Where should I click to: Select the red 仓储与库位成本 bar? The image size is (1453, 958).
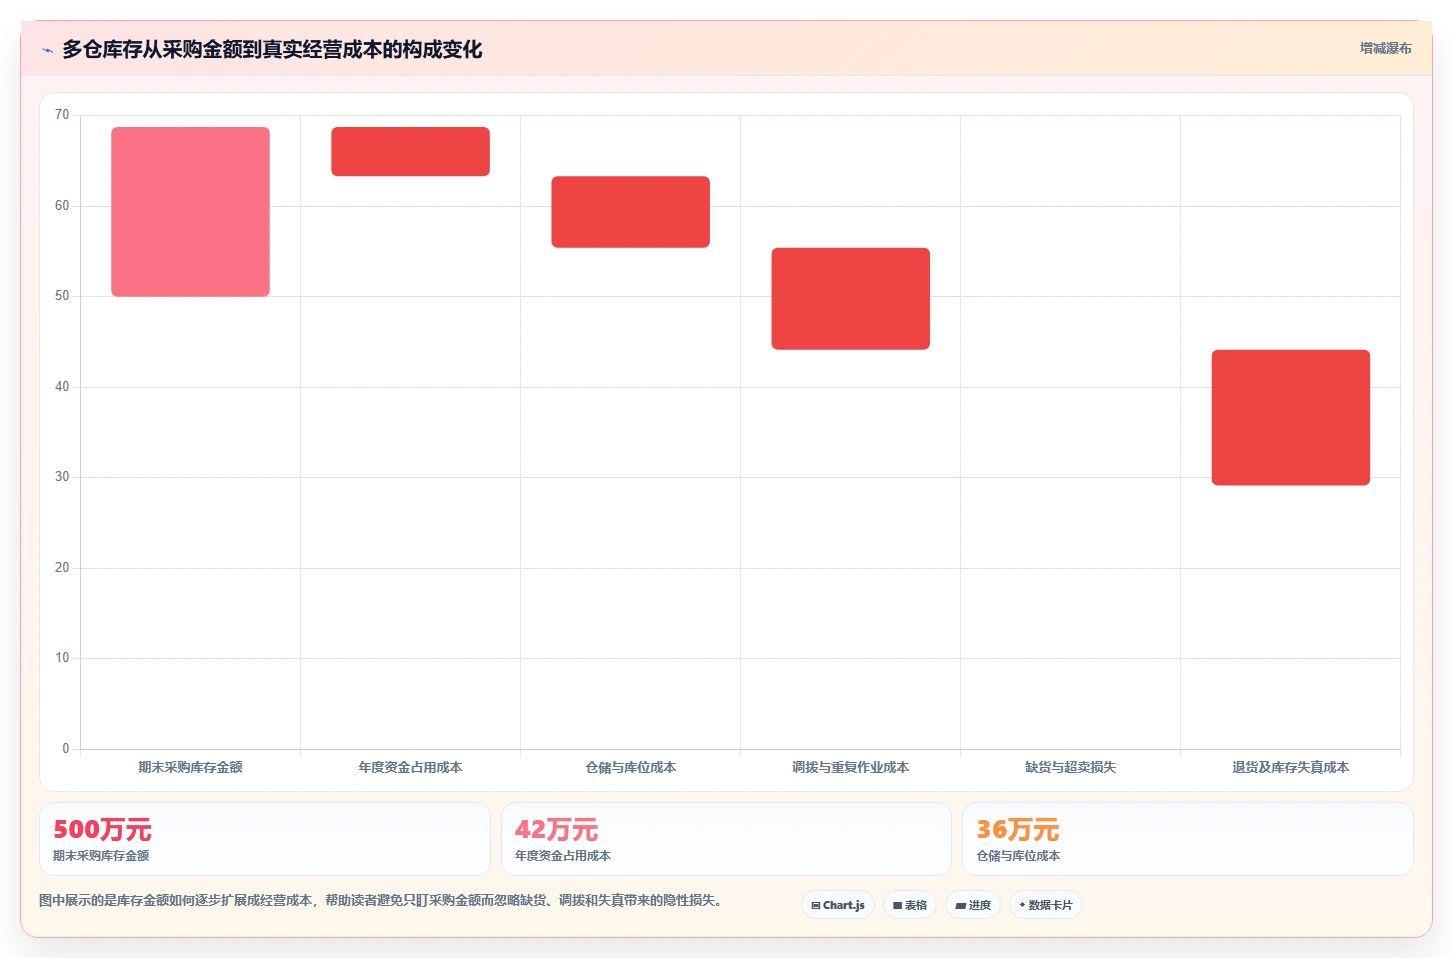[x=630, y=212]
